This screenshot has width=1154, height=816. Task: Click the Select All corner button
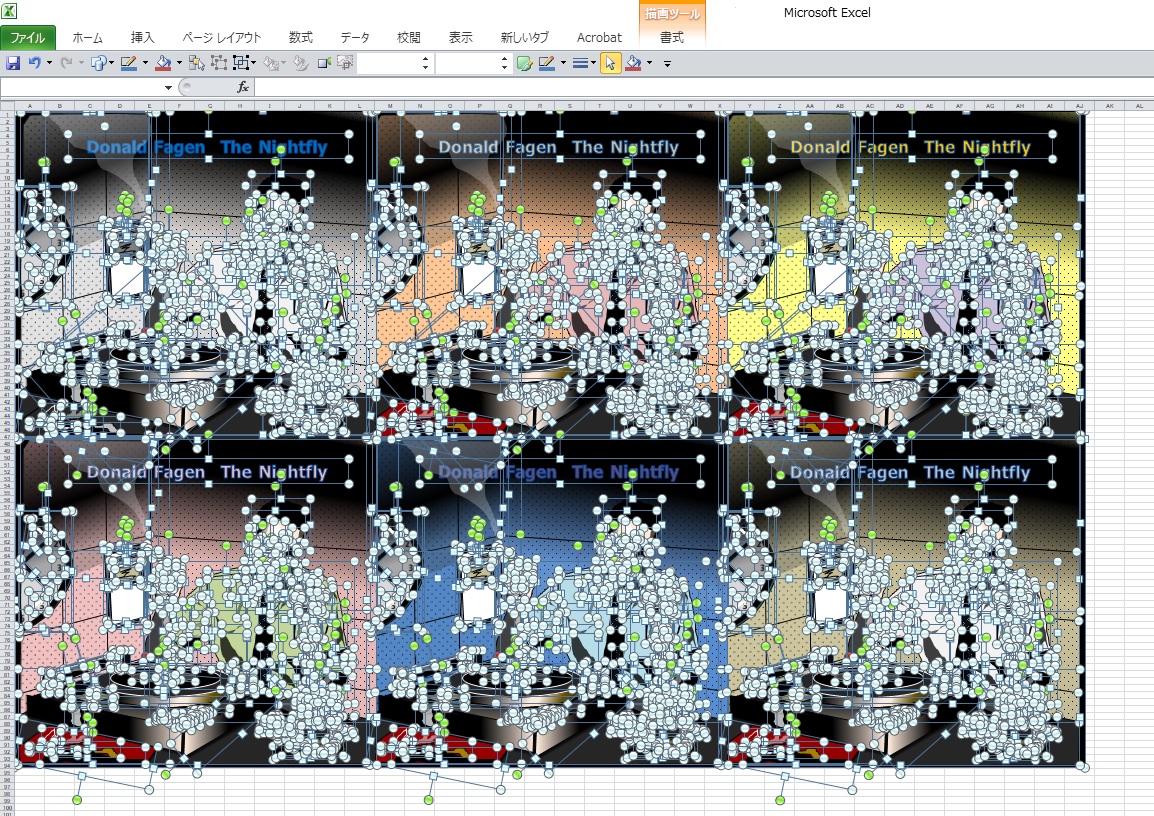7,106
